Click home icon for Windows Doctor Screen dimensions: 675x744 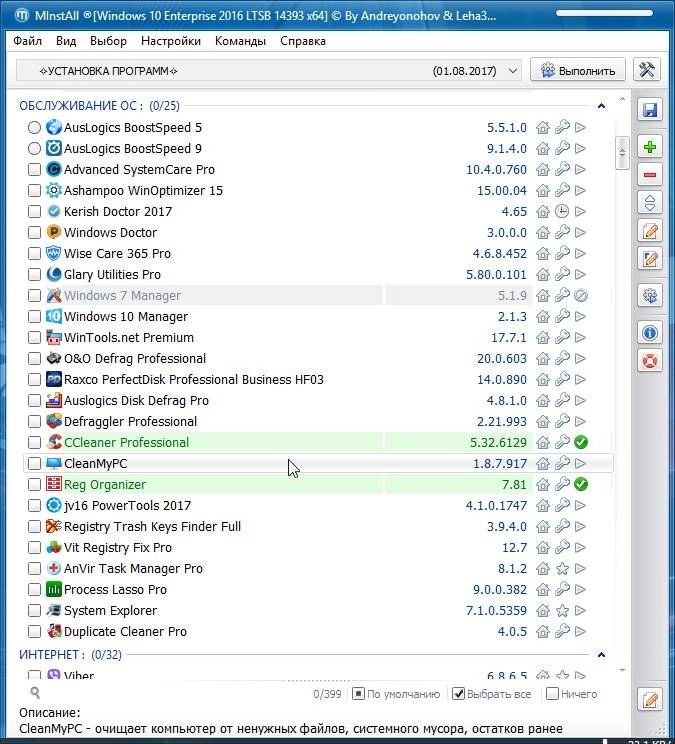543,232
